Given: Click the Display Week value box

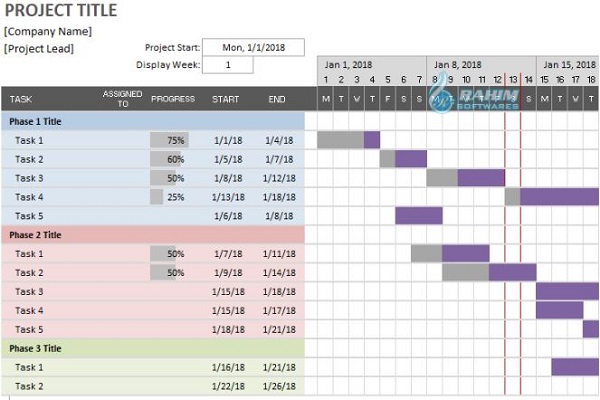Looking at the screenshot, I should [228, 65].
